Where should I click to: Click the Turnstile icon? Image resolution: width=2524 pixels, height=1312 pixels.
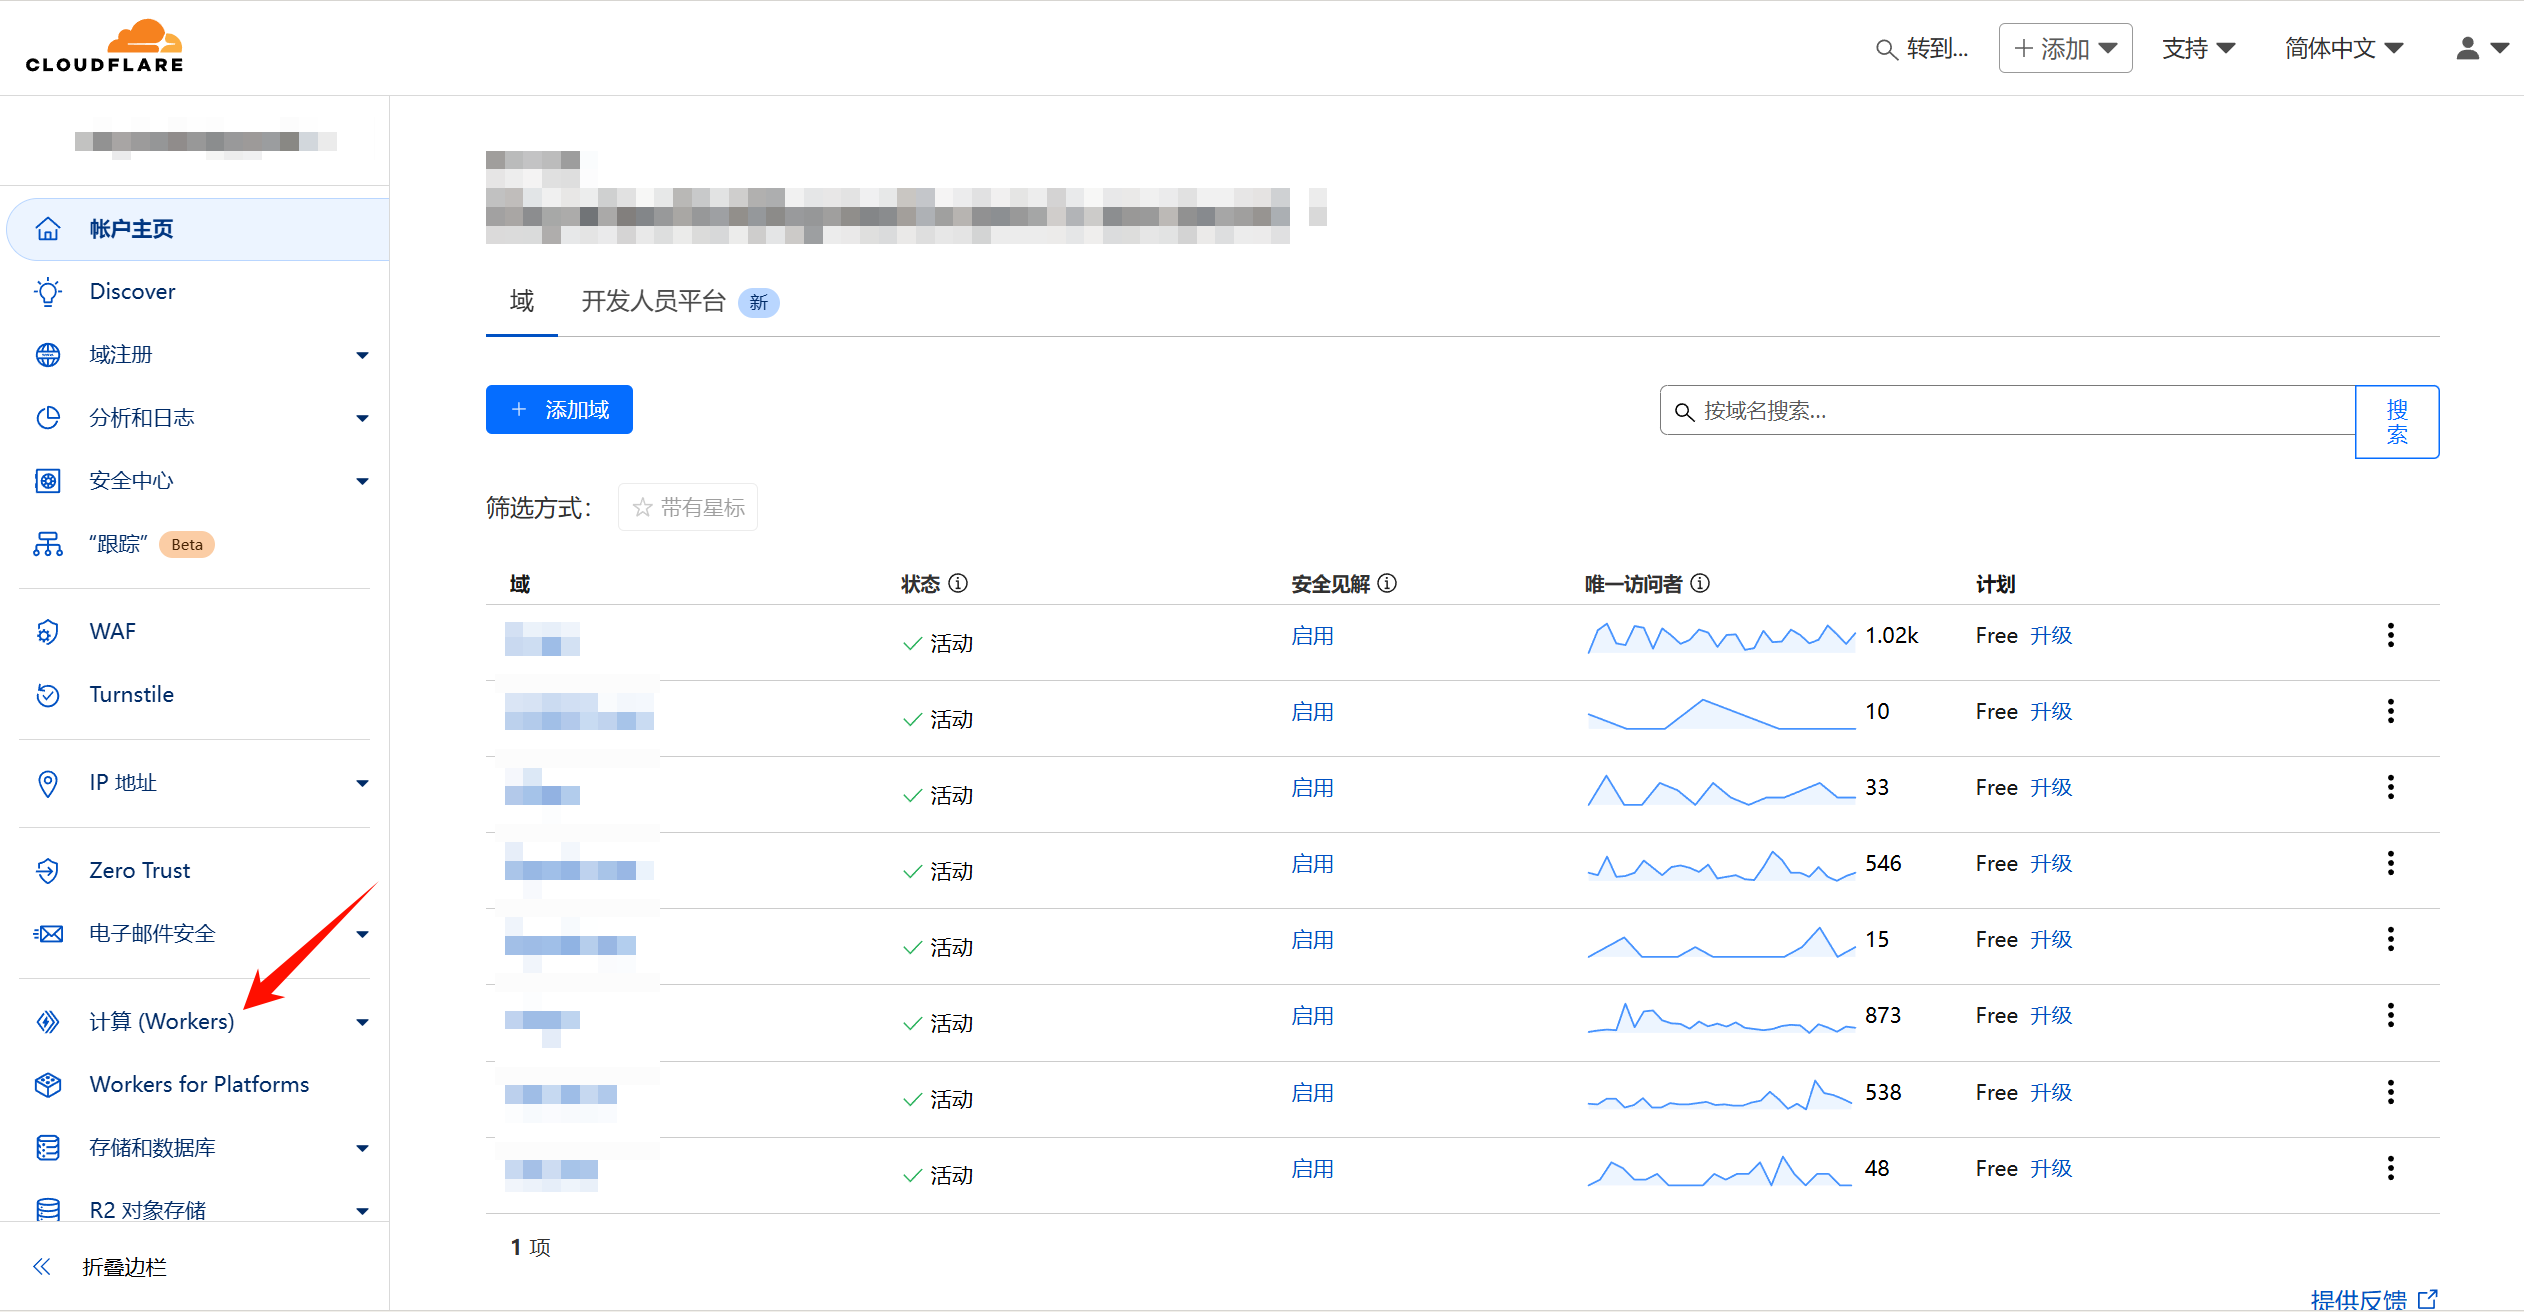[x=48, y=695]
